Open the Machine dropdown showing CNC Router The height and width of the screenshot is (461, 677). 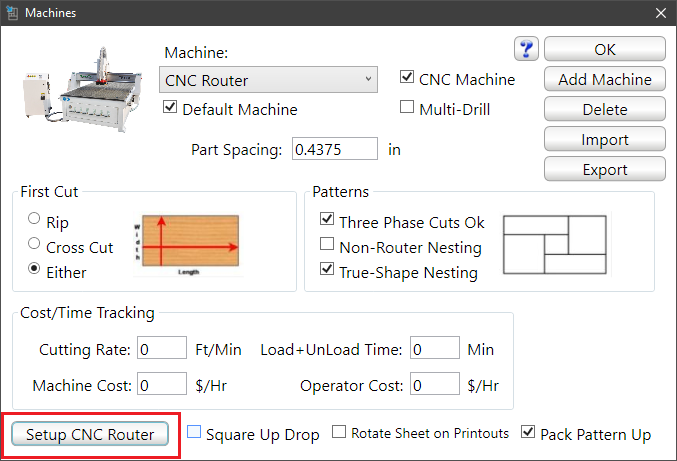click(267, 80)
